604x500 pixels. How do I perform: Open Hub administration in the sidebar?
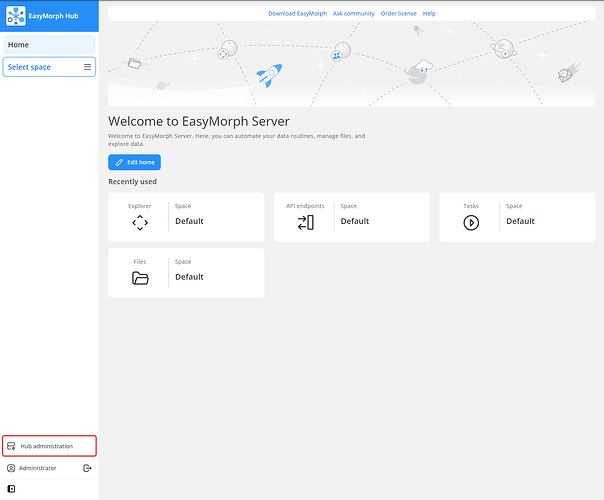tap(49, 446)
